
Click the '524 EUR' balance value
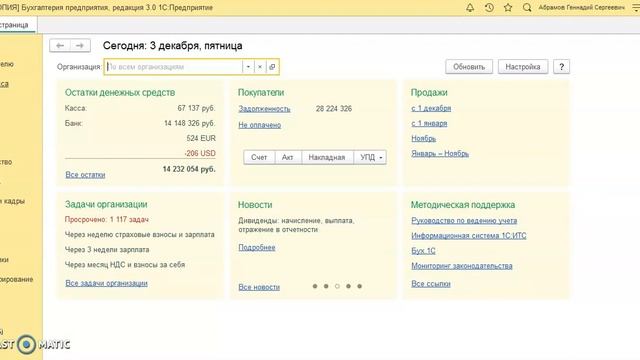[x=201, y=138]
